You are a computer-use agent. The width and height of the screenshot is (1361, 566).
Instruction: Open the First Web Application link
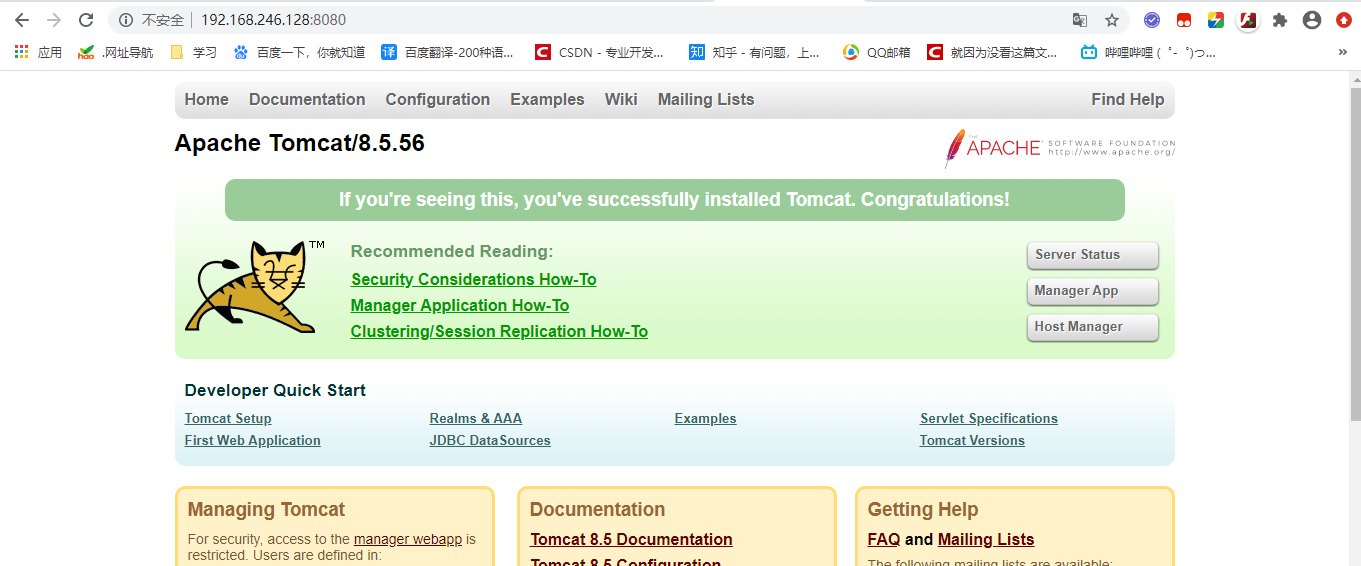click(x=252, y=440)
